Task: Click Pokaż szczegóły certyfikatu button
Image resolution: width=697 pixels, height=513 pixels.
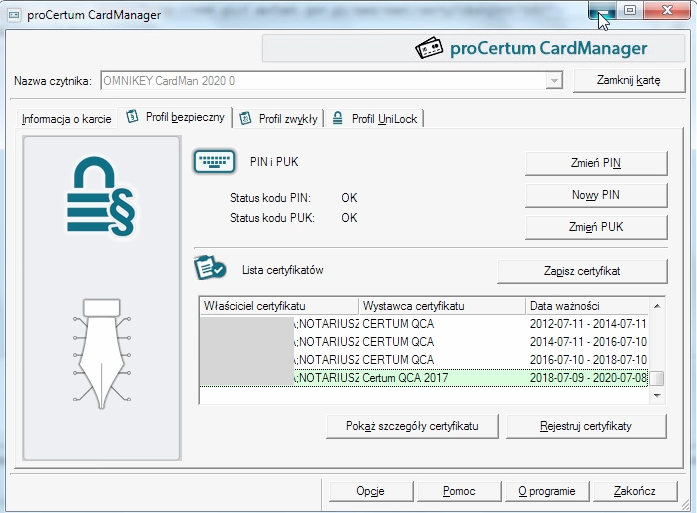Action: [412, 426]
